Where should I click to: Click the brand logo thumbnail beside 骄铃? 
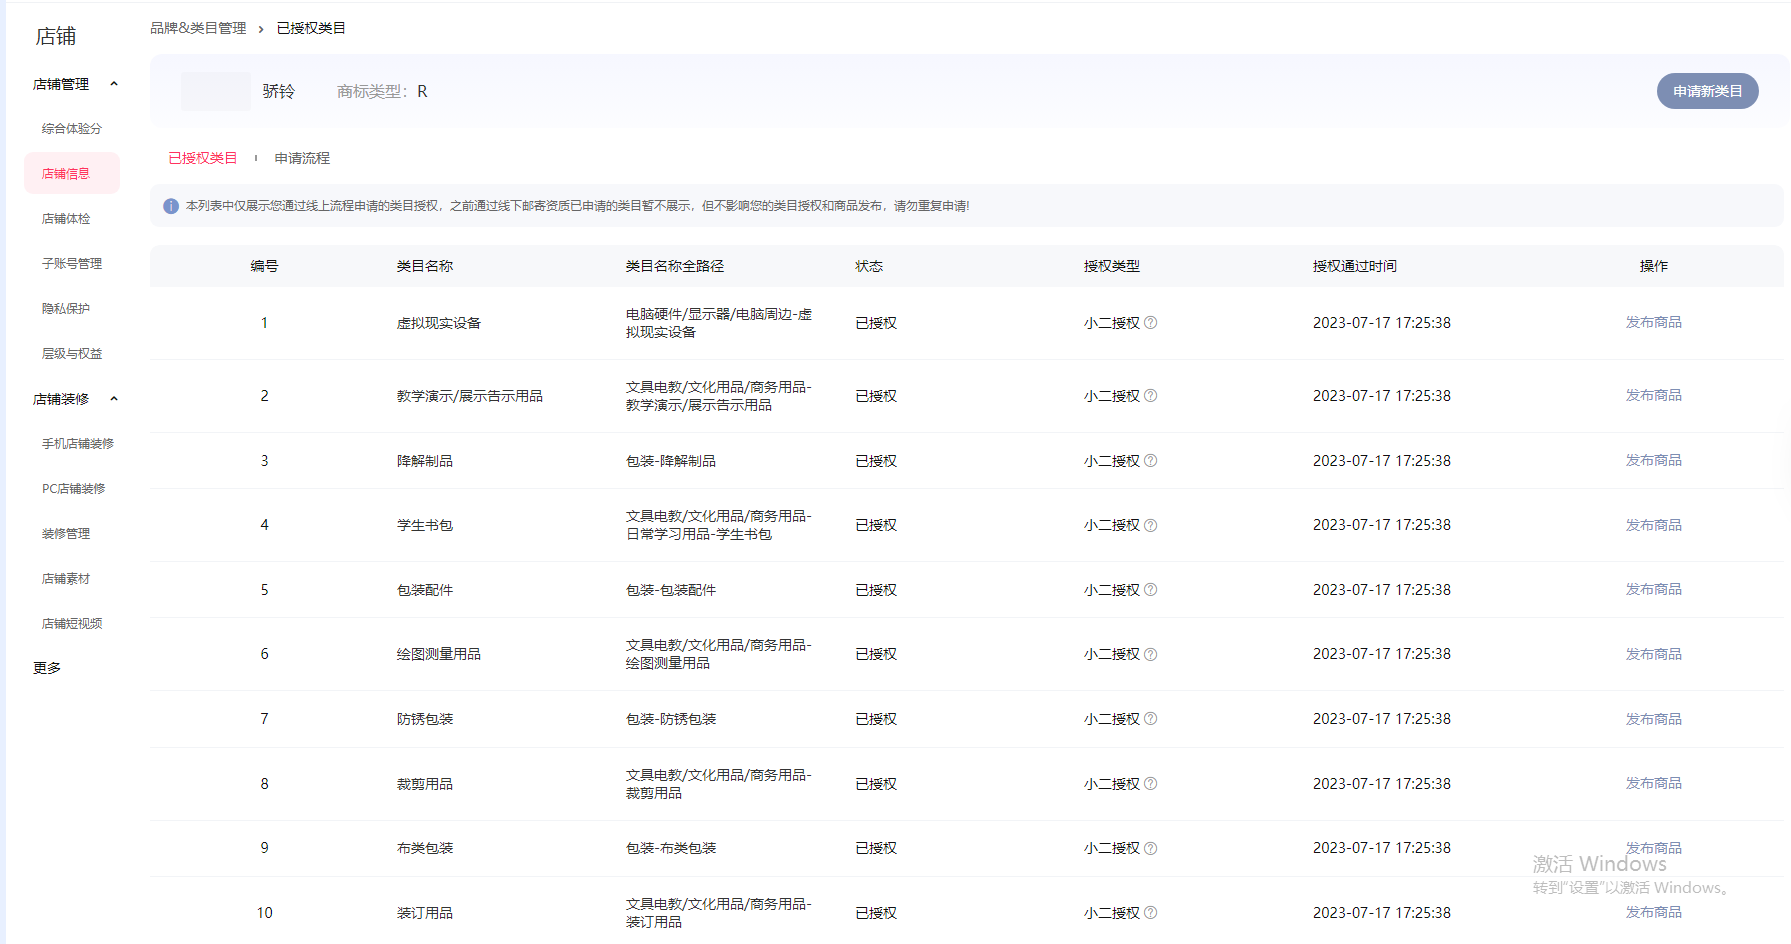pyautogui.click(x=216, y=91)
